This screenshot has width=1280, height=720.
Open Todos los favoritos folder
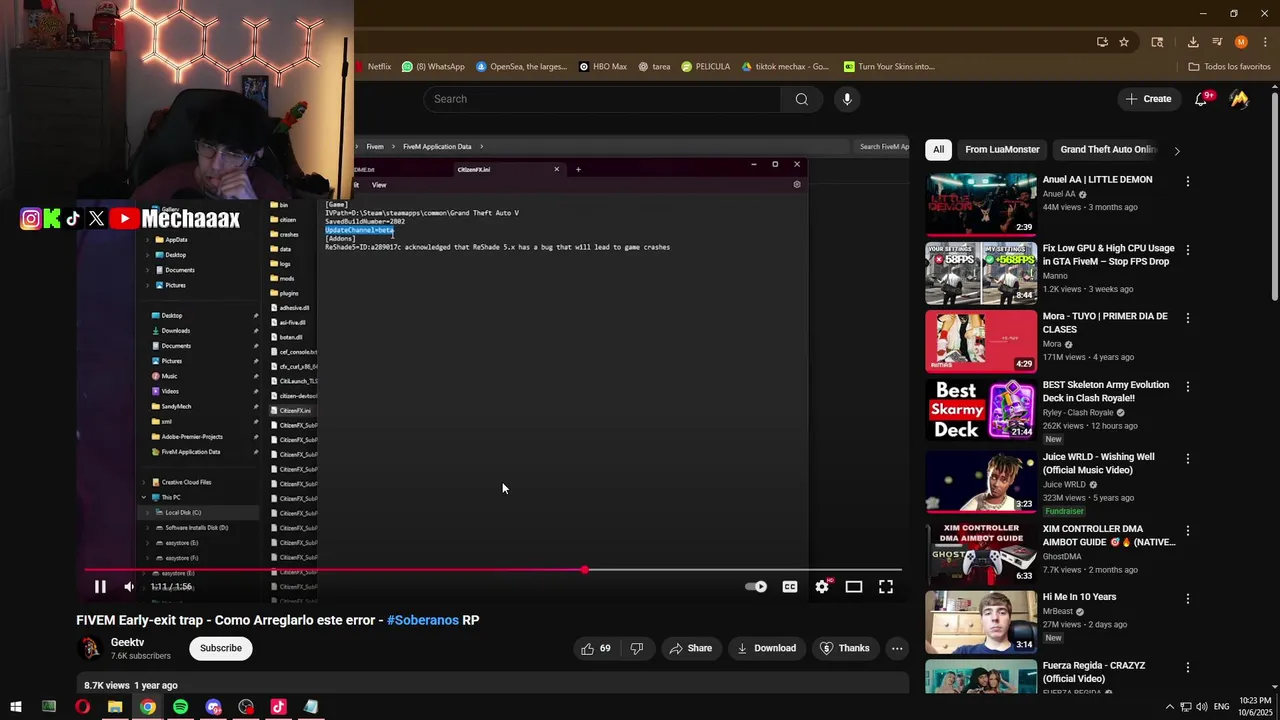click(x=1229, y=67)
